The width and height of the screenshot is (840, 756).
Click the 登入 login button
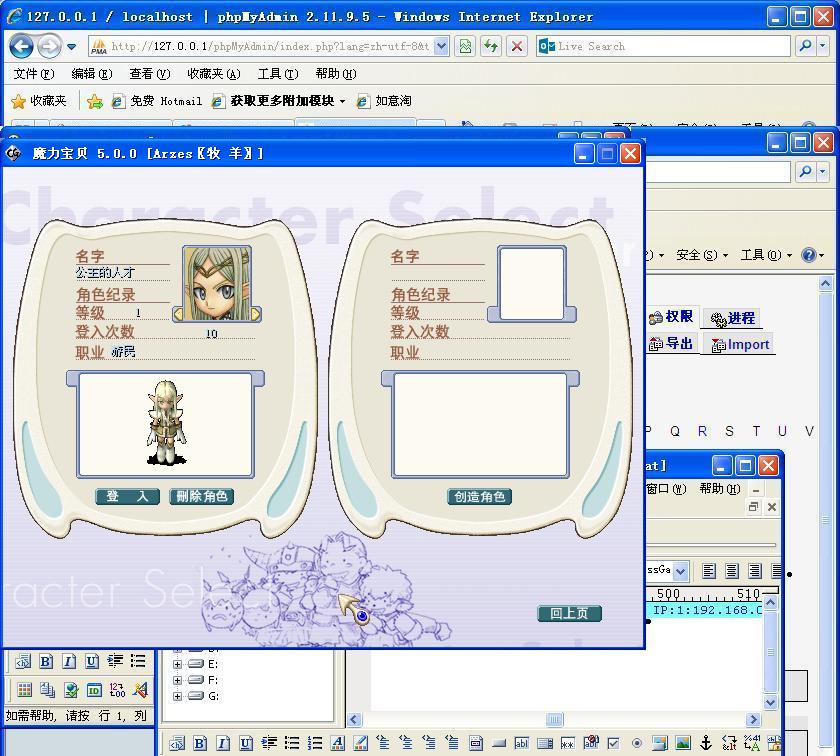coord(127,497)
